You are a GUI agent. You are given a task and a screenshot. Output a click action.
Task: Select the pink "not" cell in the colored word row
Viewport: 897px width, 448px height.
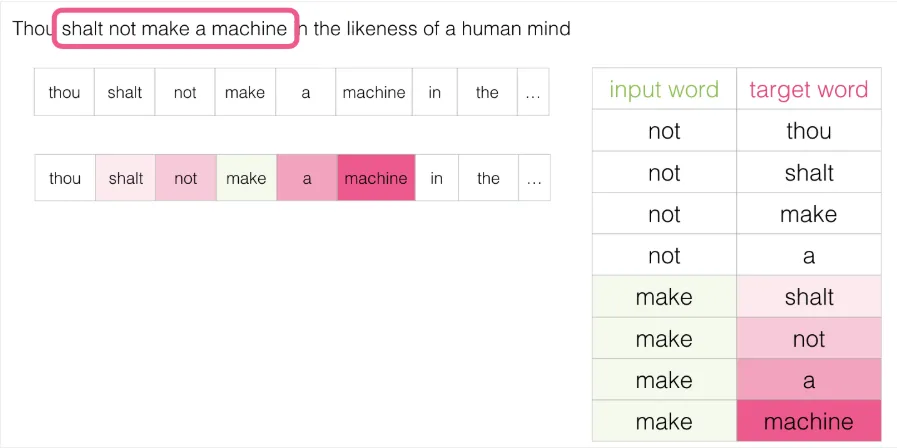[x=186, y=179]
